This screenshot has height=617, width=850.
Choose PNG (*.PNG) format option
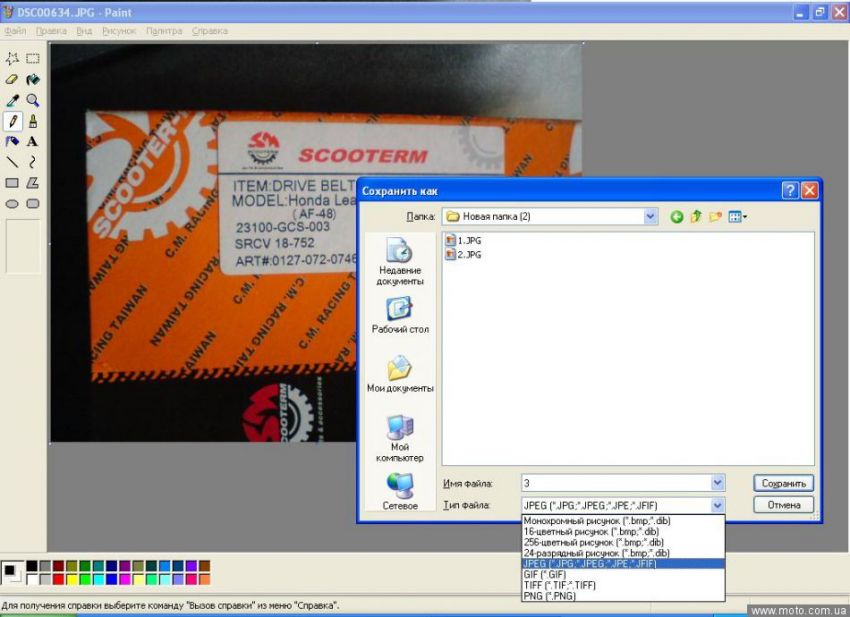pos(623,596)
